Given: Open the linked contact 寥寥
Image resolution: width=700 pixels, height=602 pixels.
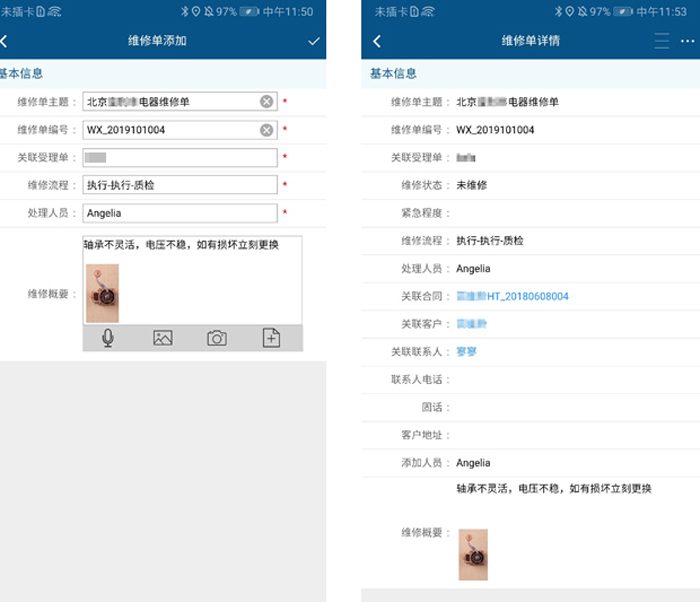Looking at the screenshot, I should (467, 352).
